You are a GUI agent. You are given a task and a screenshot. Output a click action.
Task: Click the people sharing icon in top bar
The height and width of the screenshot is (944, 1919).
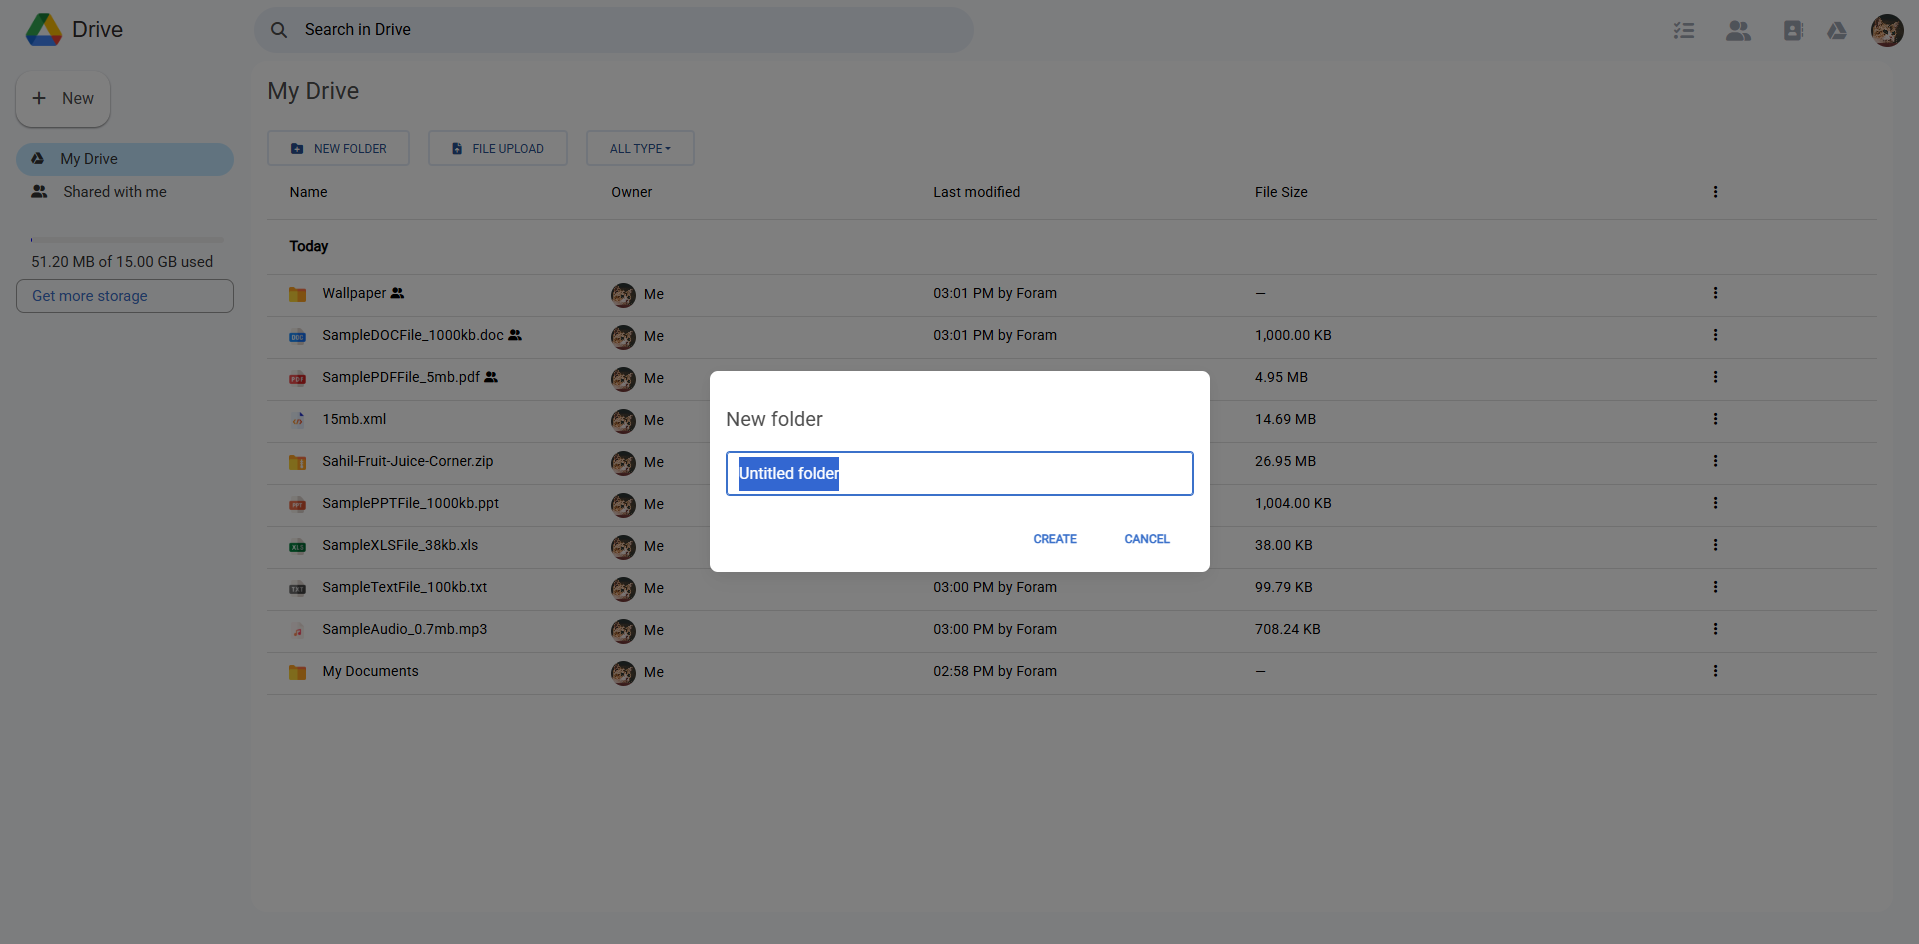(1738, 30)
